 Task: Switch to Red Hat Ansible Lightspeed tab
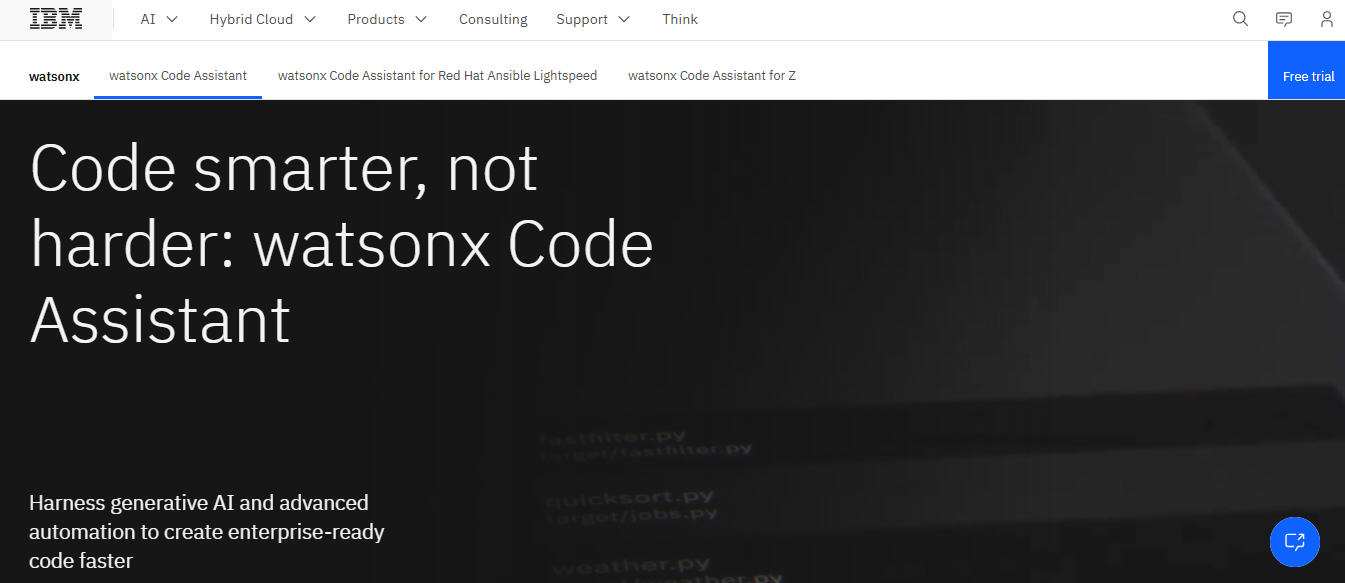point(437,76)
